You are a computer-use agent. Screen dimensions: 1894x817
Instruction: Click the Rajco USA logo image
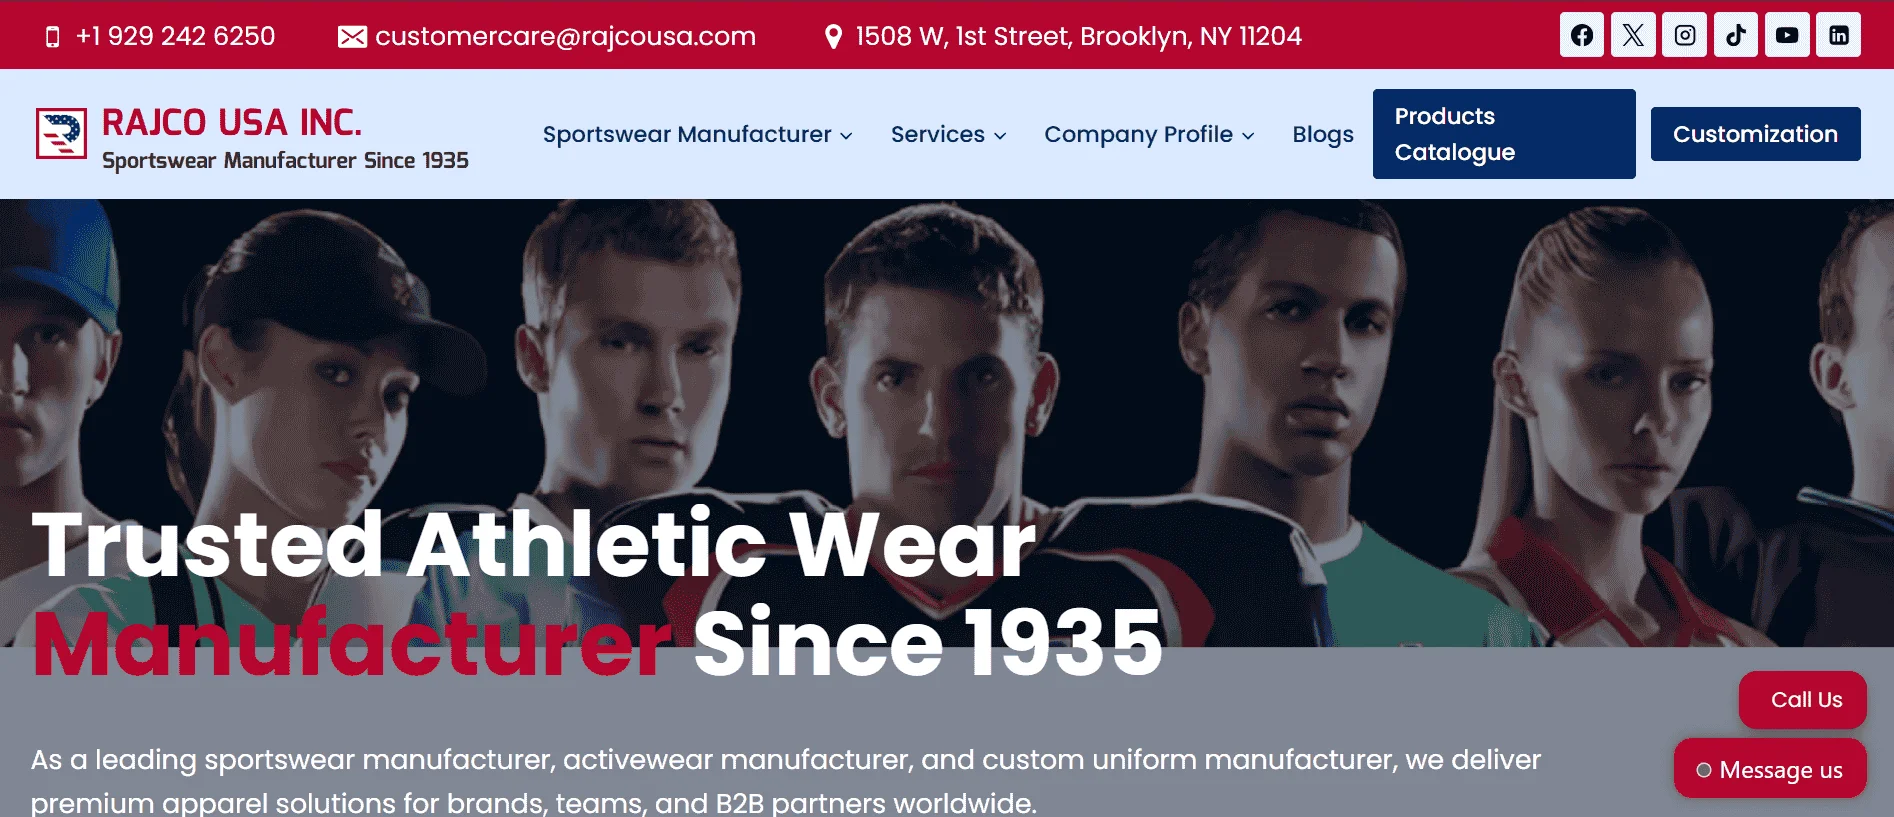pyautogui.click(x=61, y=133)
